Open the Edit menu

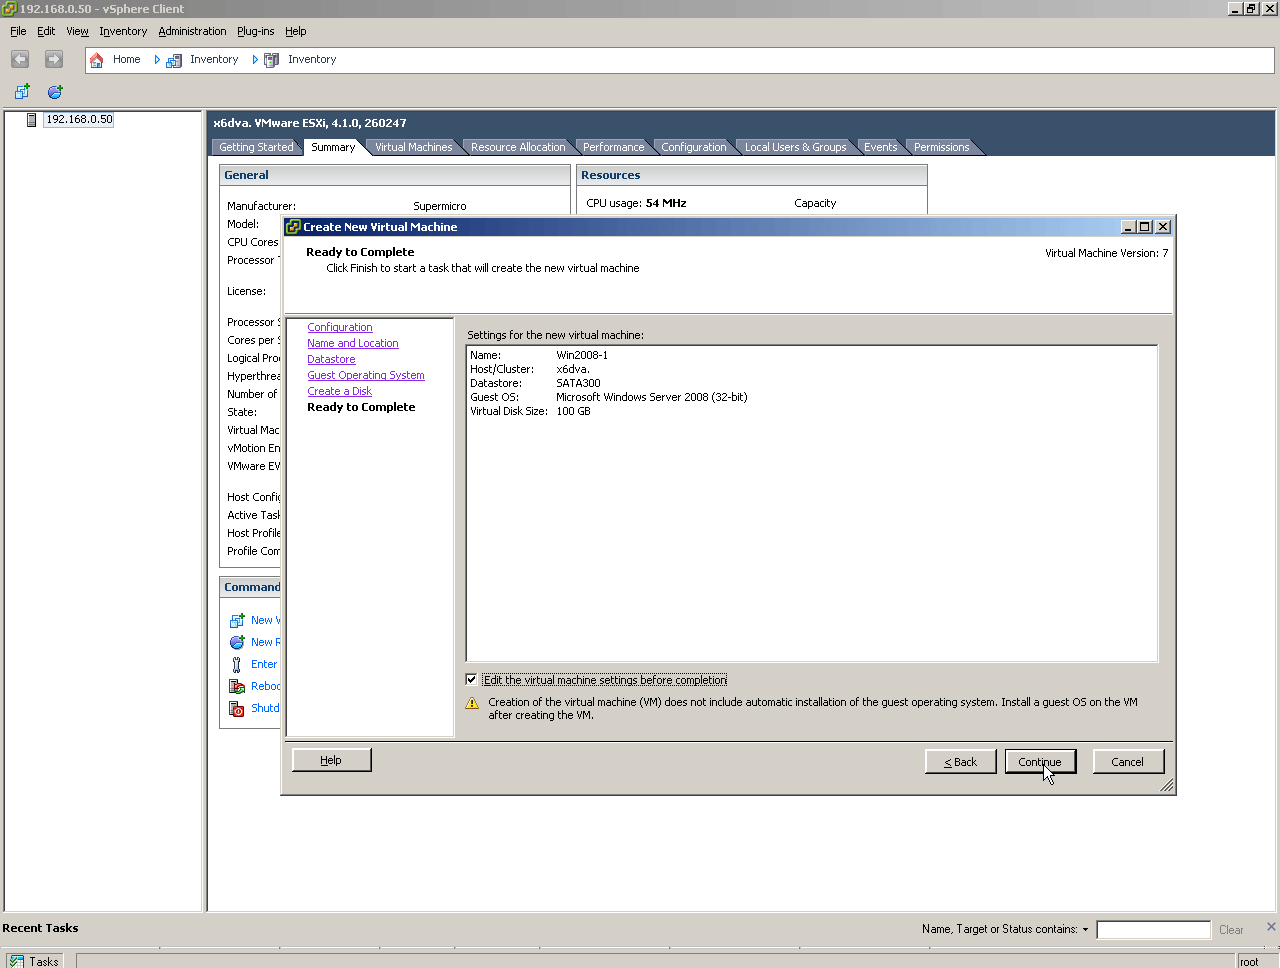(46, 31)
